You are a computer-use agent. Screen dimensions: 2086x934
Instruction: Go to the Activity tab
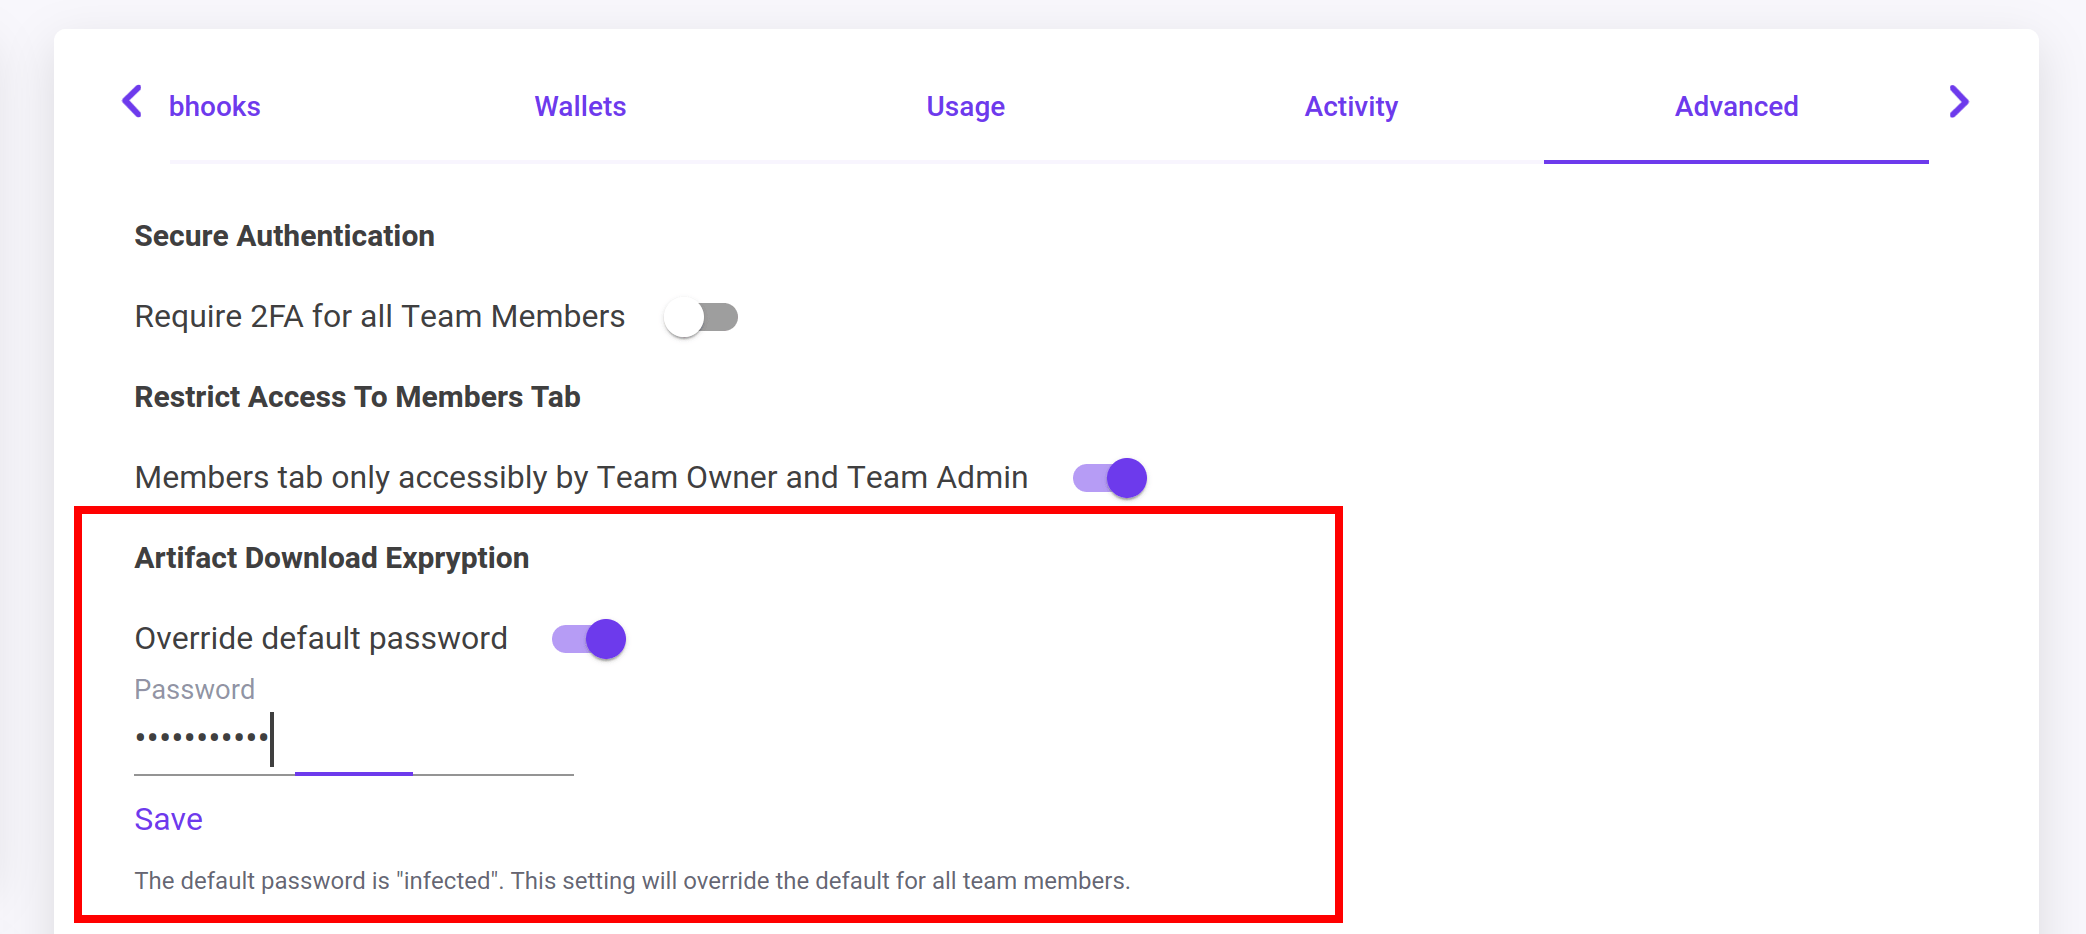click(1351, 106)
